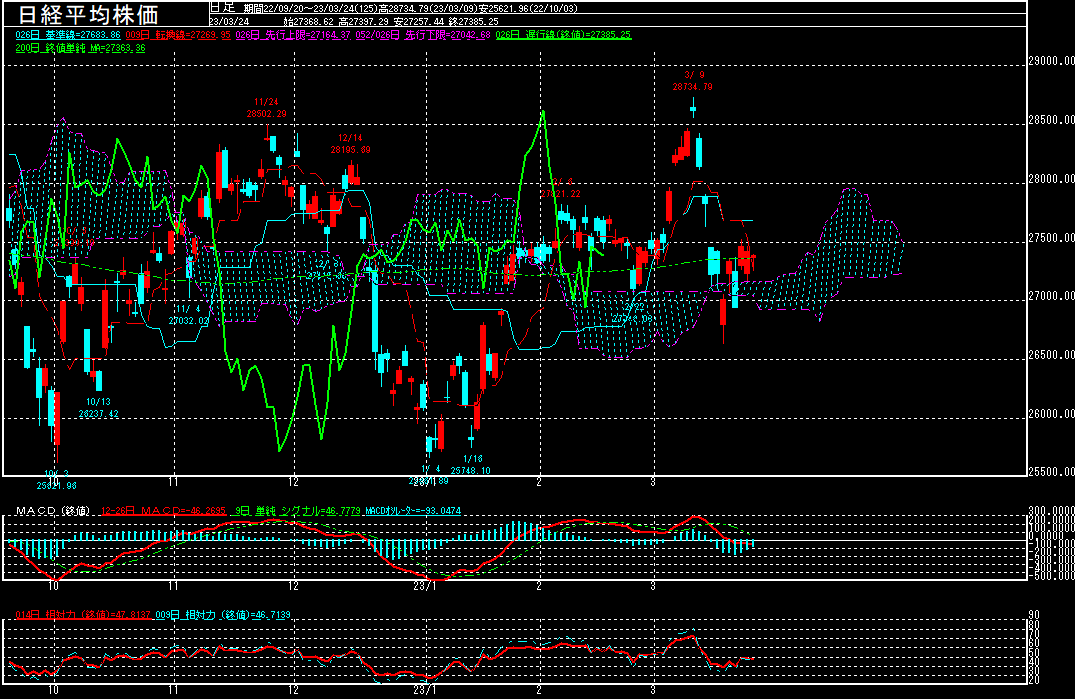Click the 90 level on RSI scale
This screenshot has width=1076, height=699.
pos(1034,615)
